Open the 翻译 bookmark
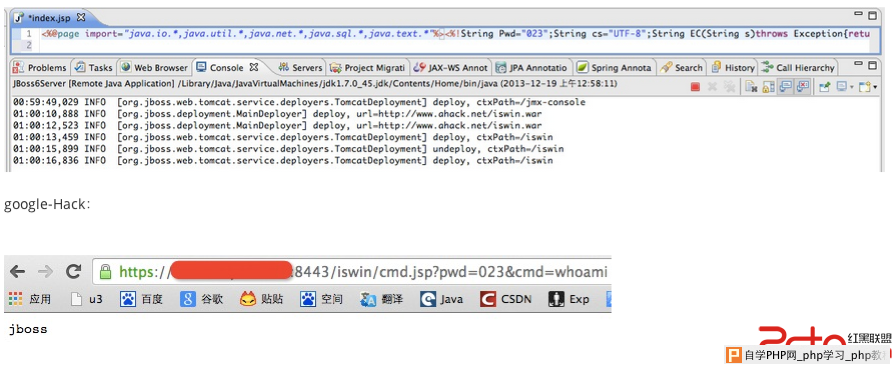 pyautogui.click(x=382, y=299)
